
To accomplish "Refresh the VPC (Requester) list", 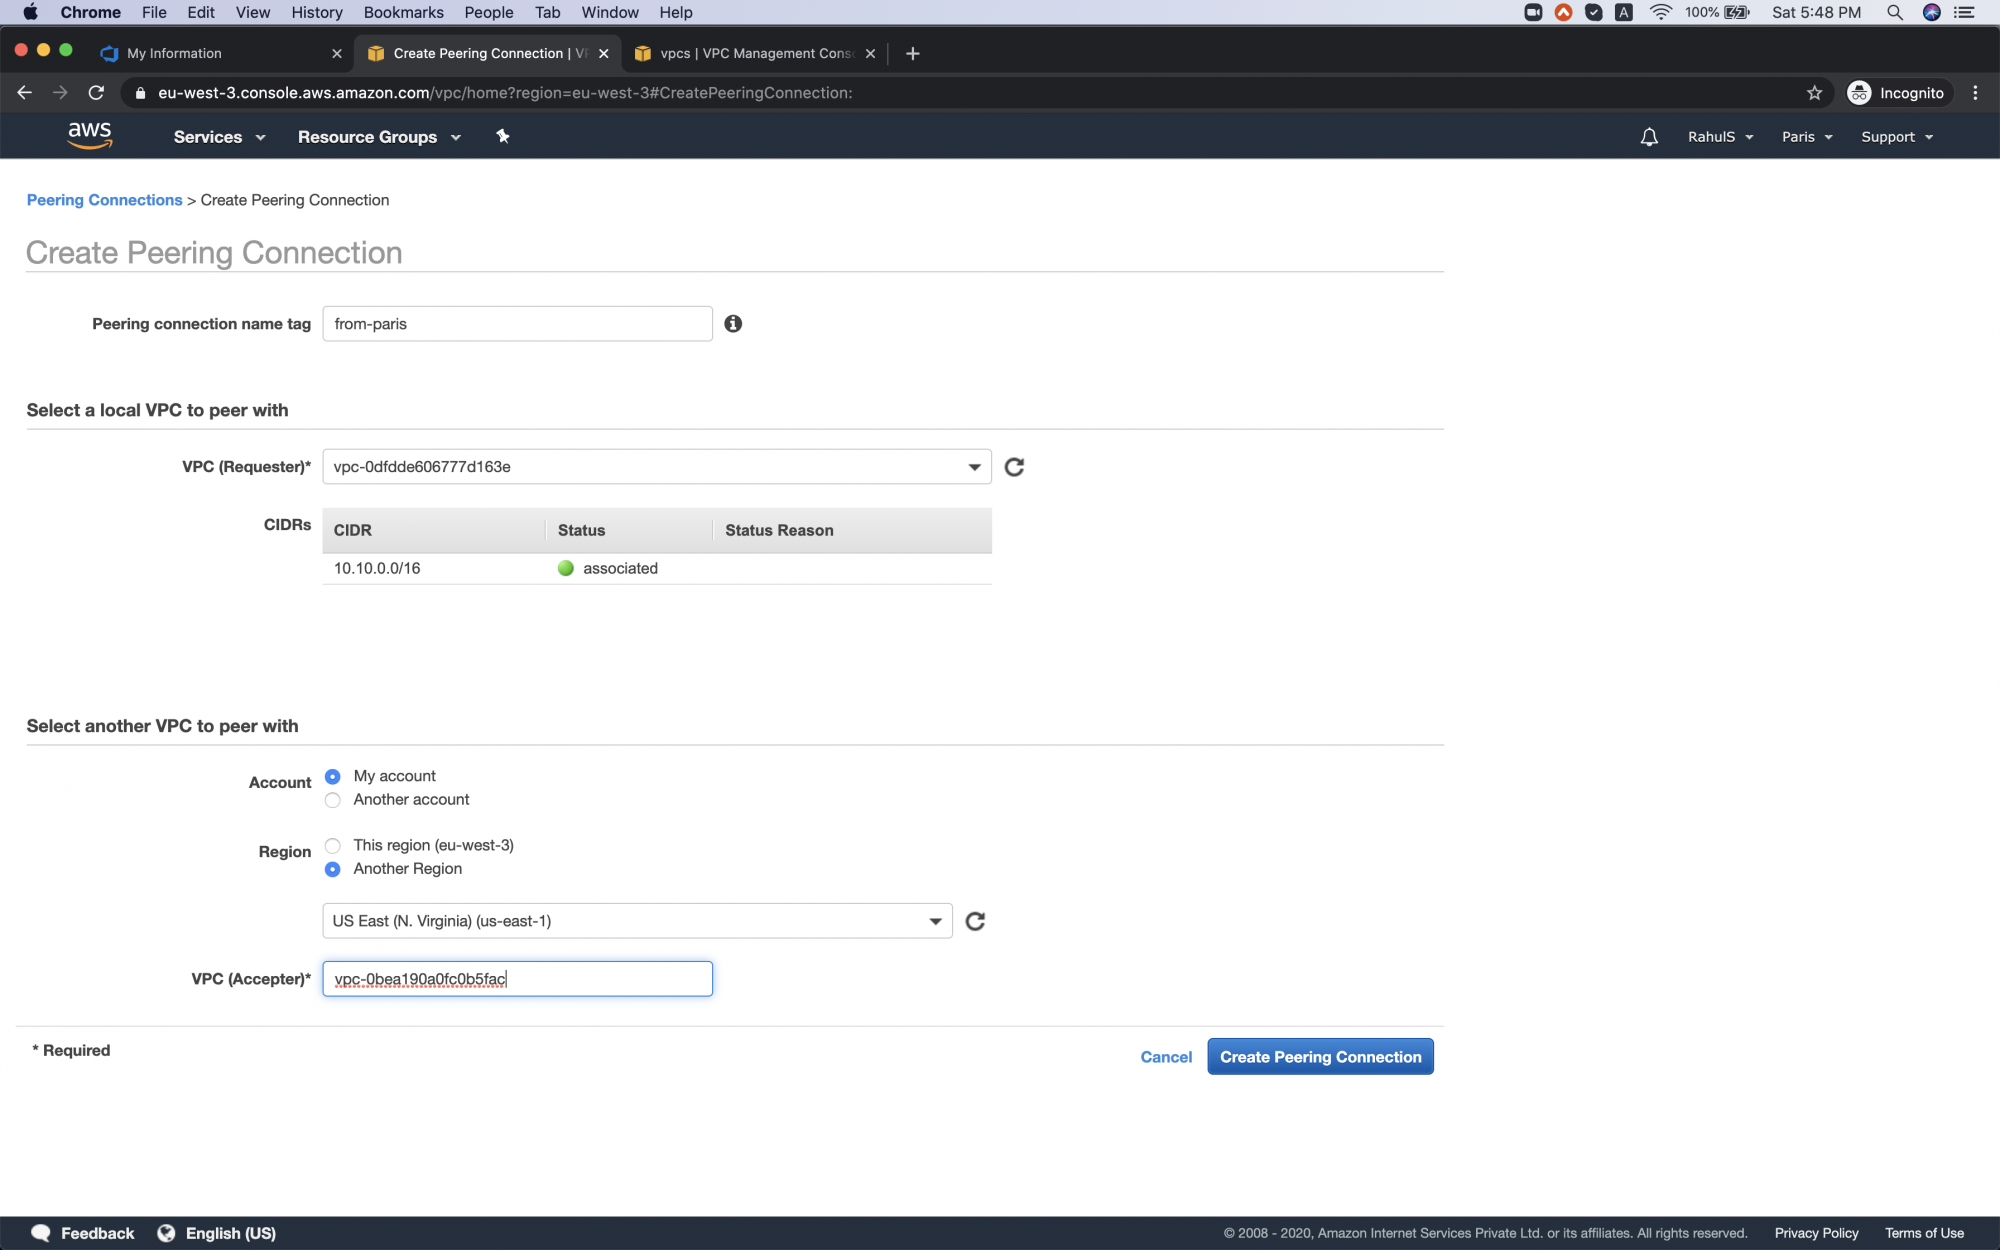I will [x=1014, y=466].
